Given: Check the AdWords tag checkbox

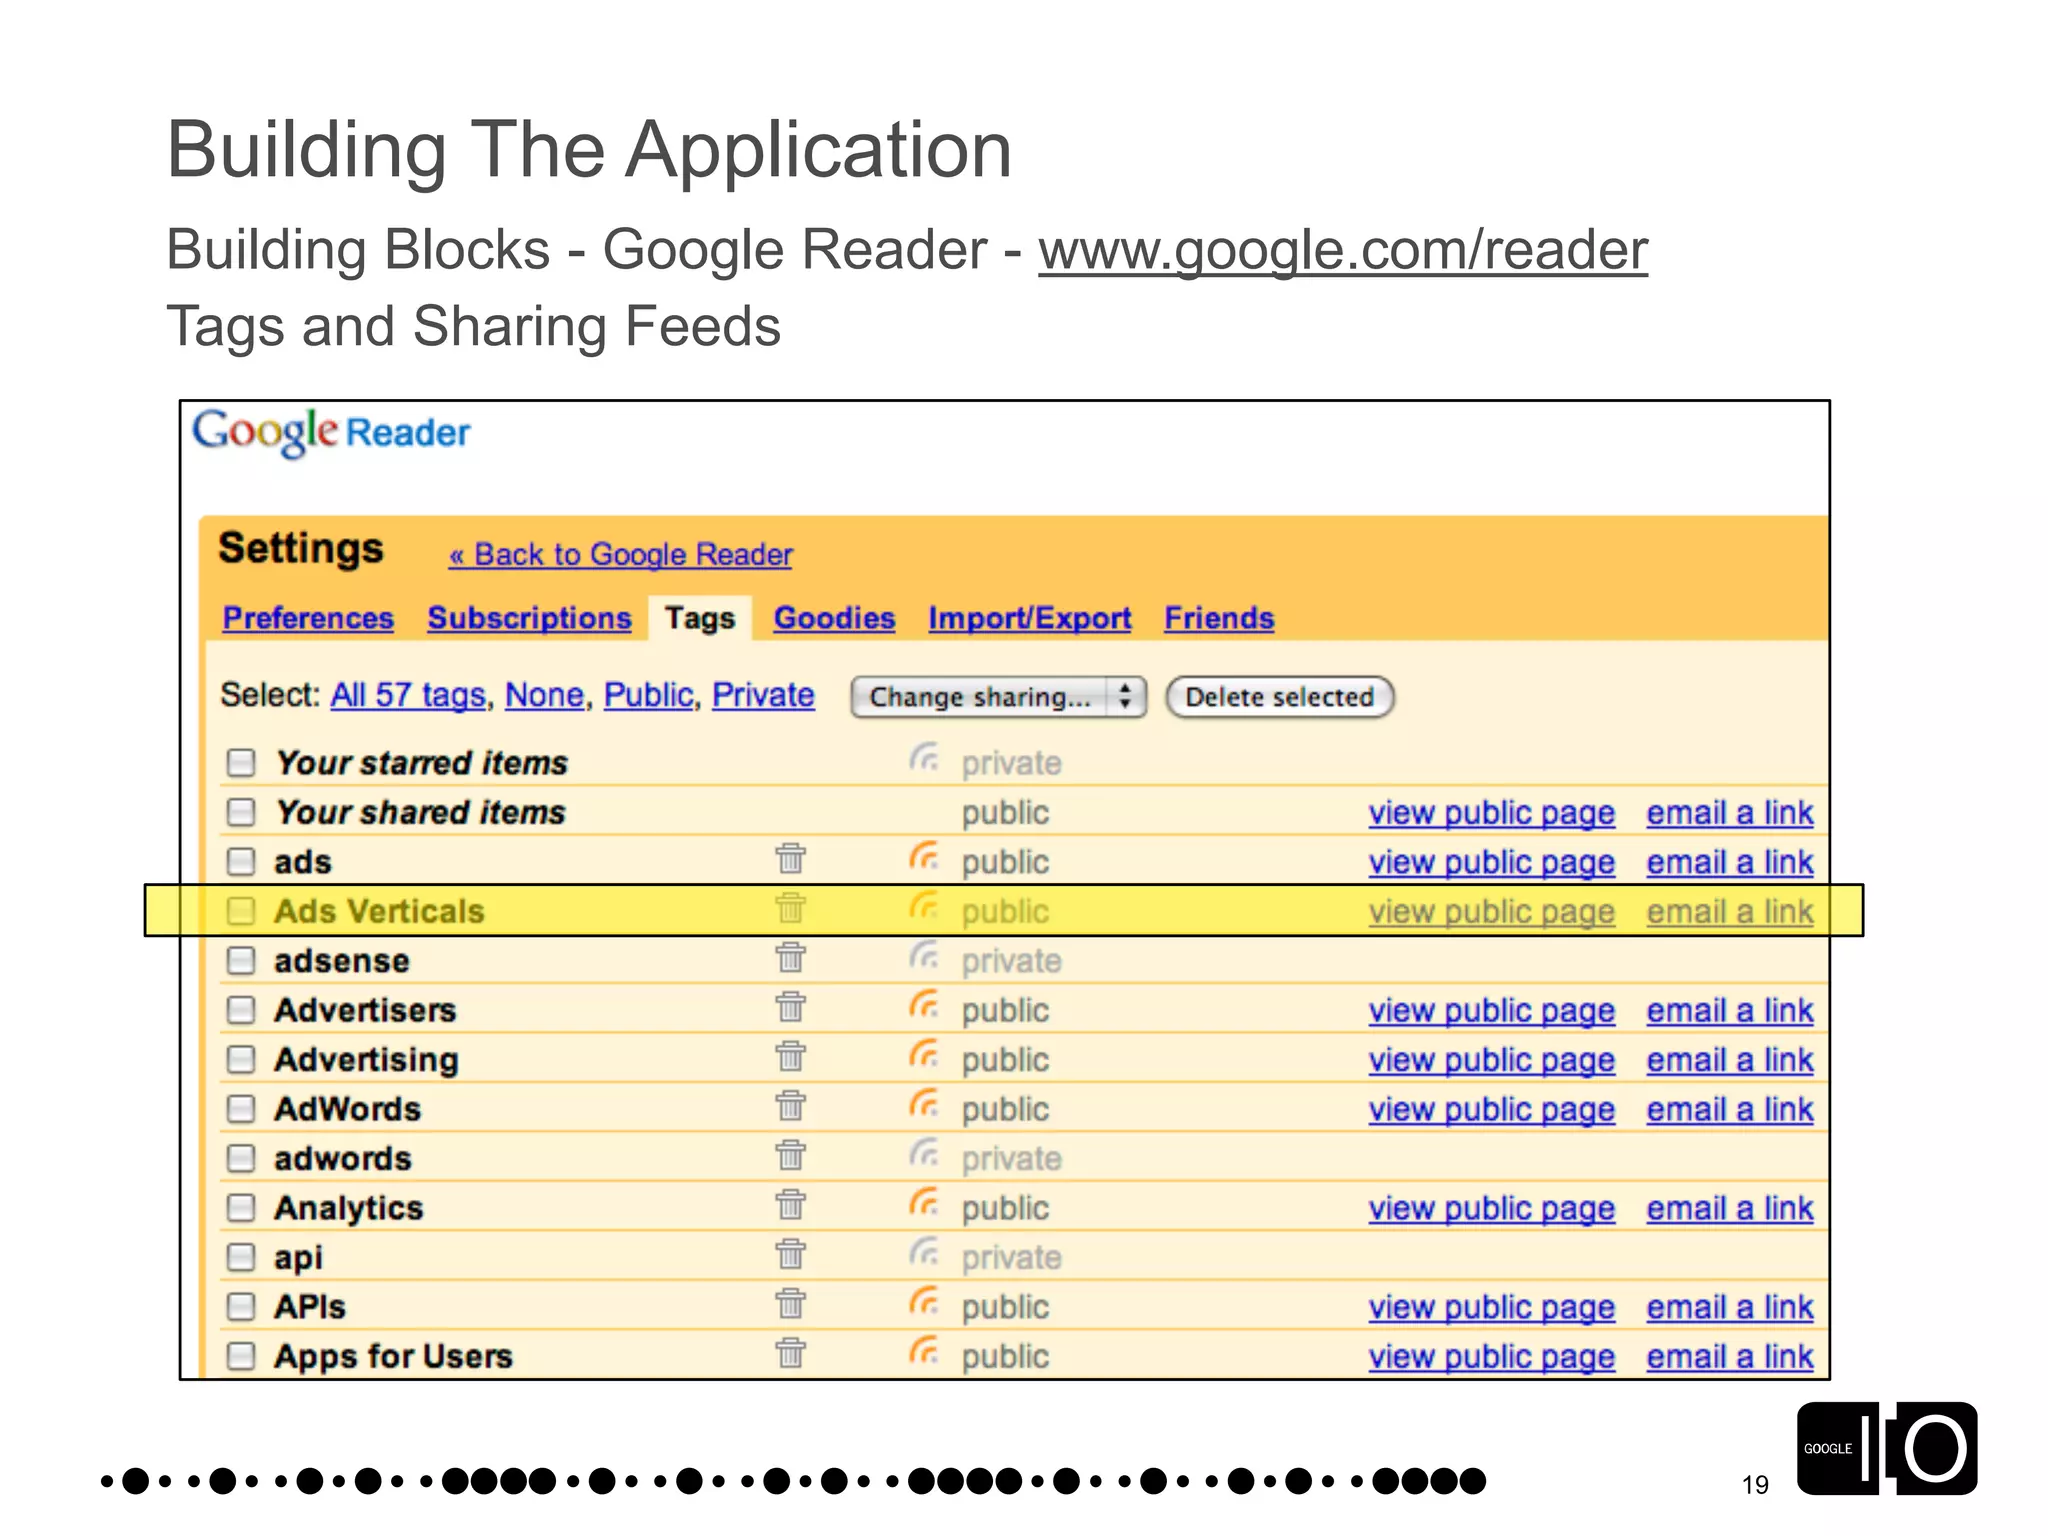Looking at the screenshot, I should [241, 1109].
